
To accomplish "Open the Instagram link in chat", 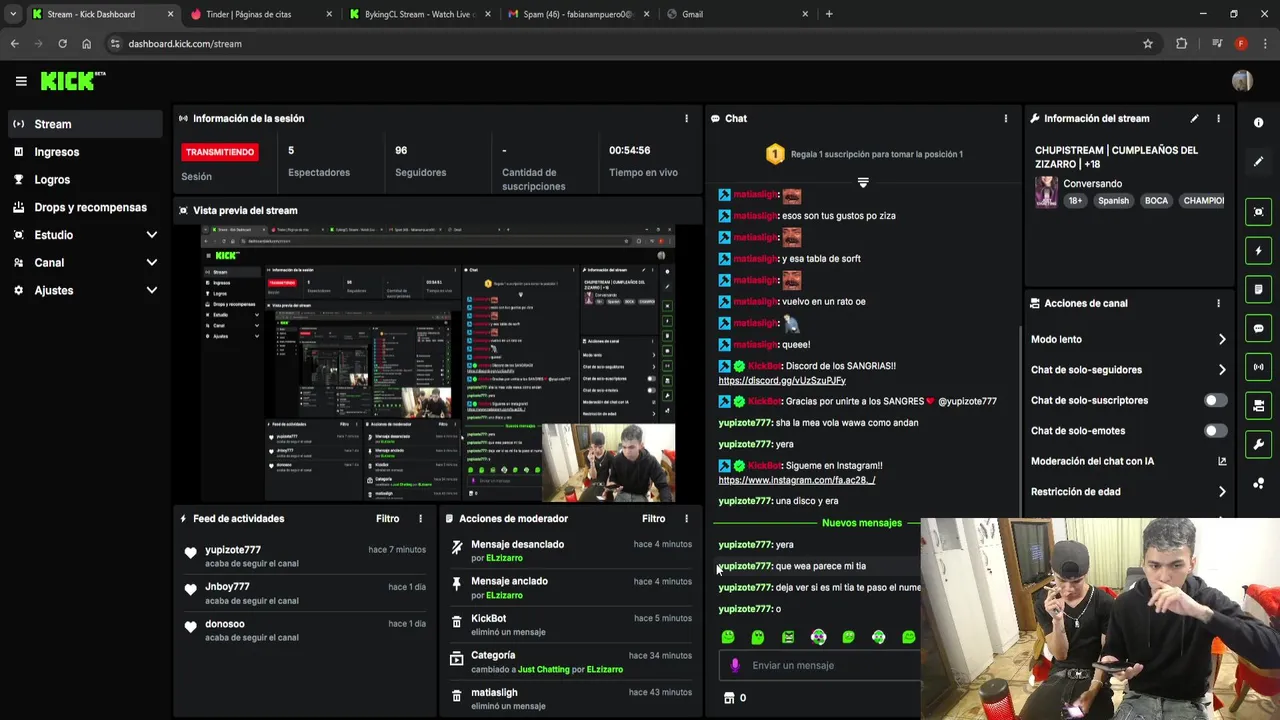I will 797,480.
